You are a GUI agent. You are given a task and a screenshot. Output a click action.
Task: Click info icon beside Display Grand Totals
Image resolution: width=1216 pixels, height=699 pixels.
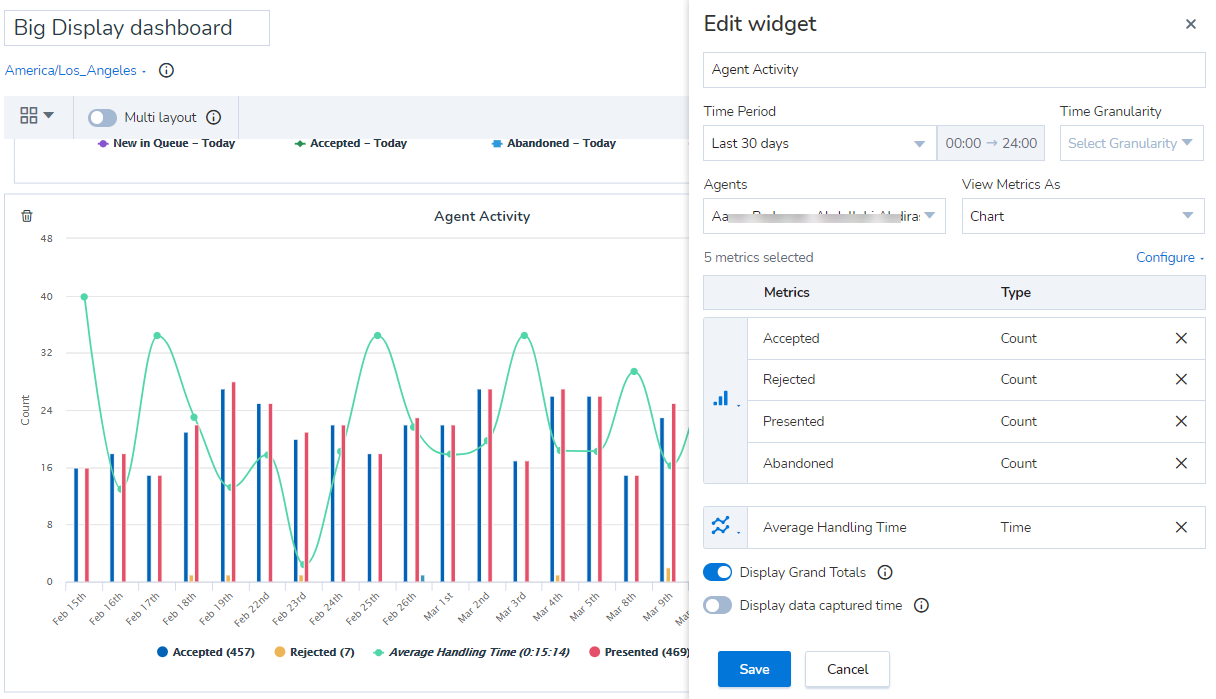click(884, 573)
